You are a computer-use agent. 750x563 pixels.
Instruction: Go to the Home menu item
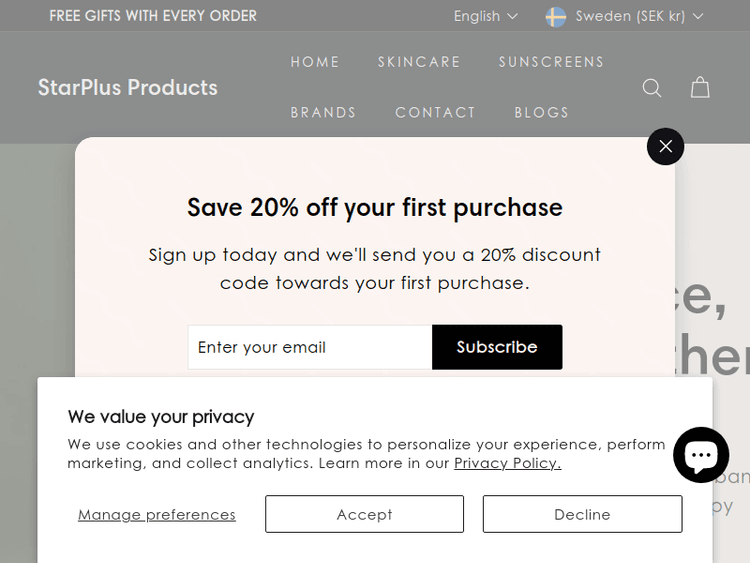pos(315,62)
